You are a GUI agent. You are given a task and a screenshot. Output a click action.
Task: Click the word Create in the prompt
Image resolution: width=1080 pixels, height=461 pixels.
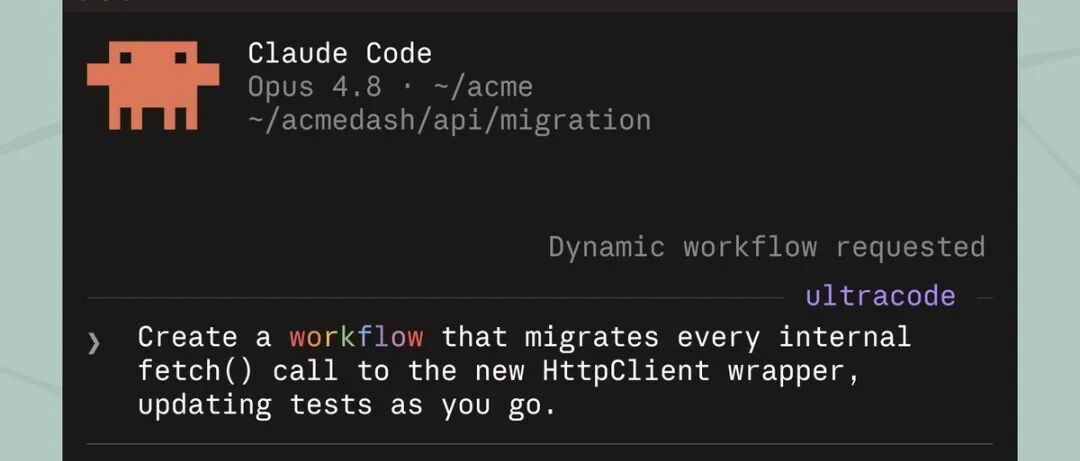point(187,337)
